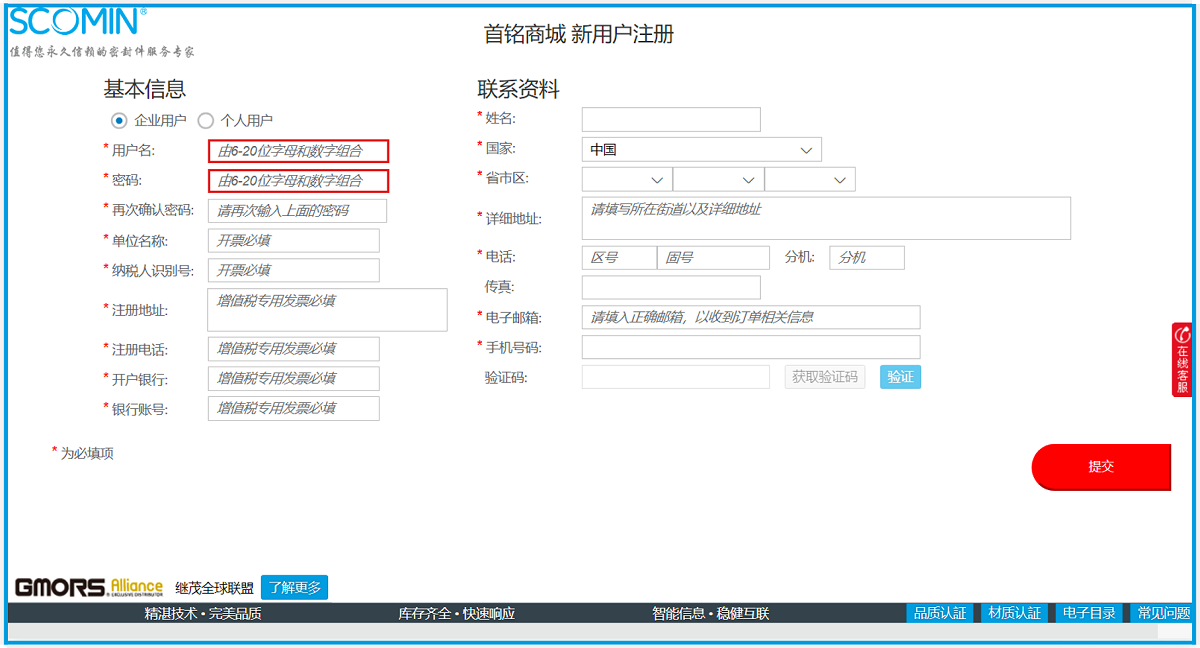1200x648 pixels.
Task: Select the 企业用户 radio button
Action: 119,120
